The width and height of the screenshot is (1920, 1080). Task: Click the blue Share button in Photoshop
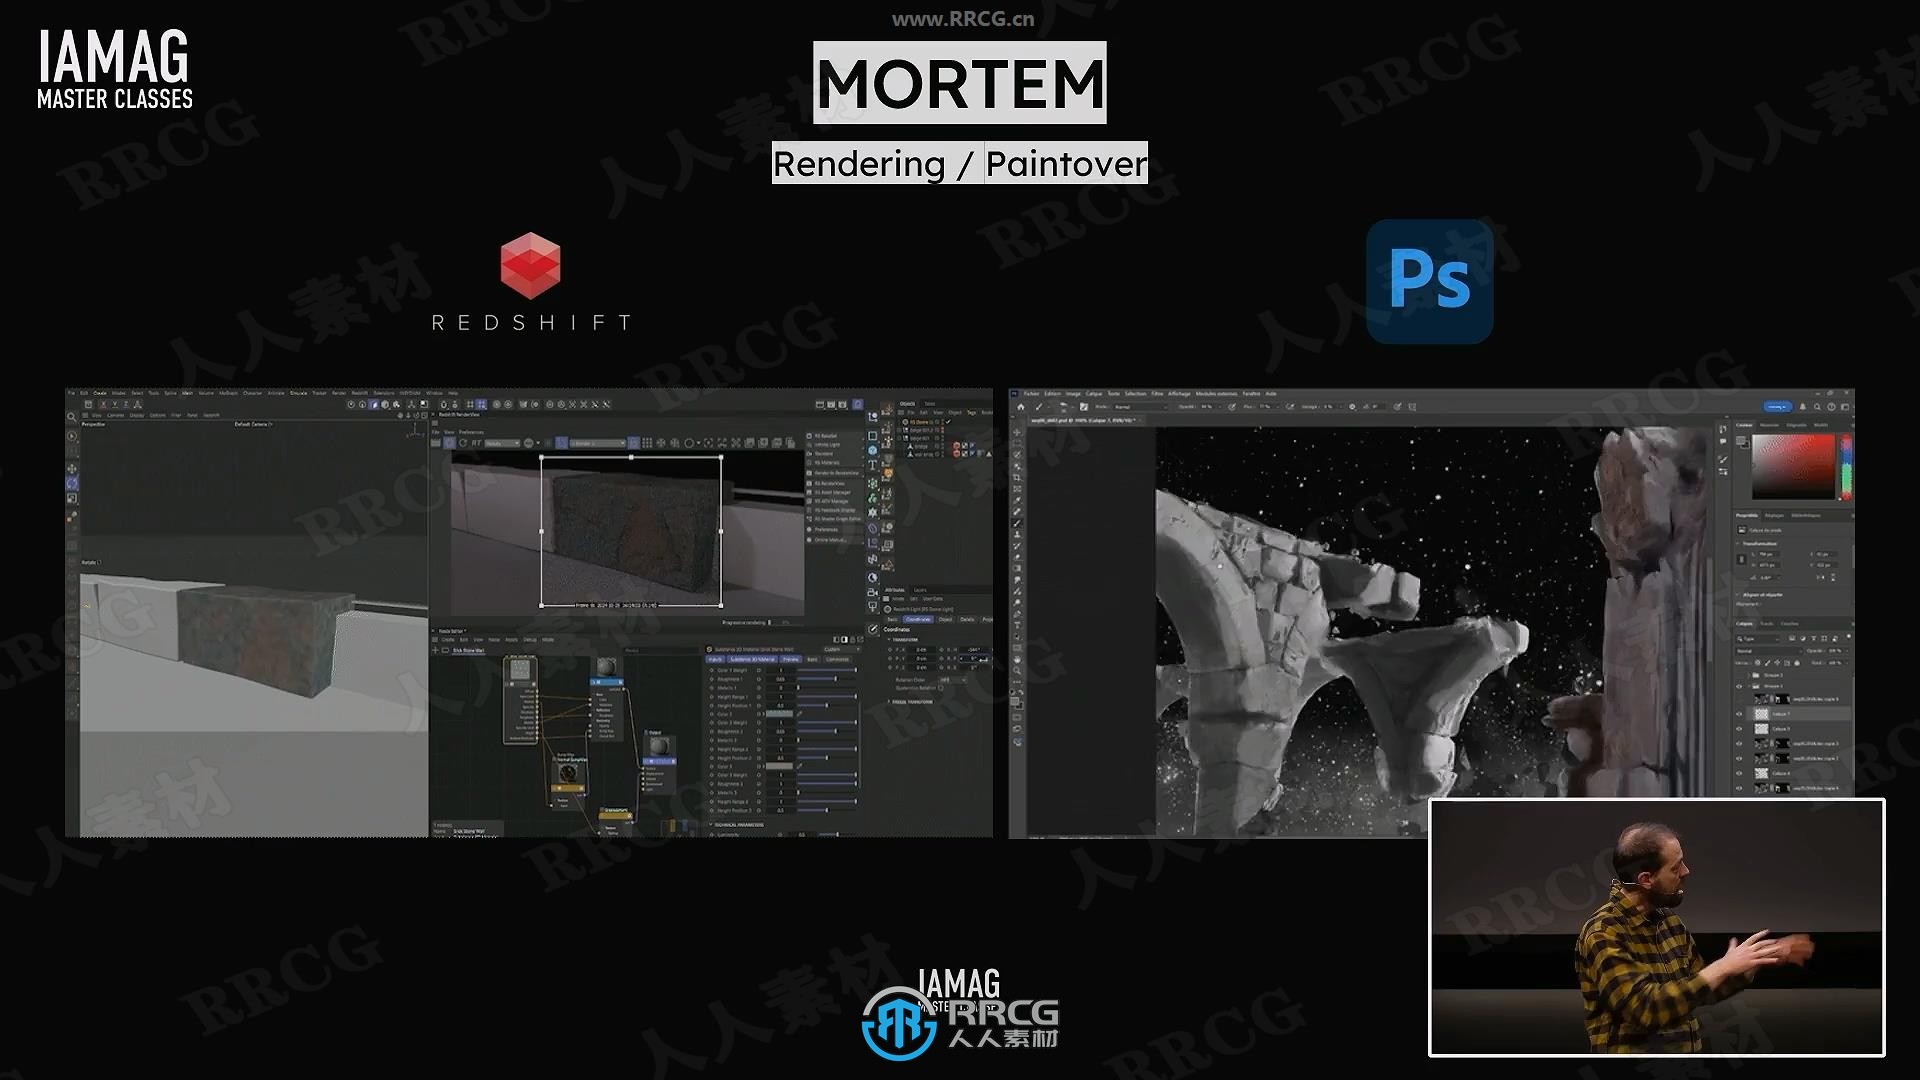1777,407
